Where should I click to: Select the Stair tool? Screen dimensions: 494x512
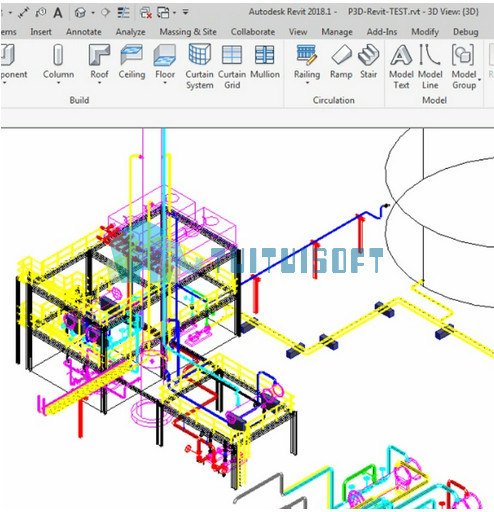tap(368, 62)
